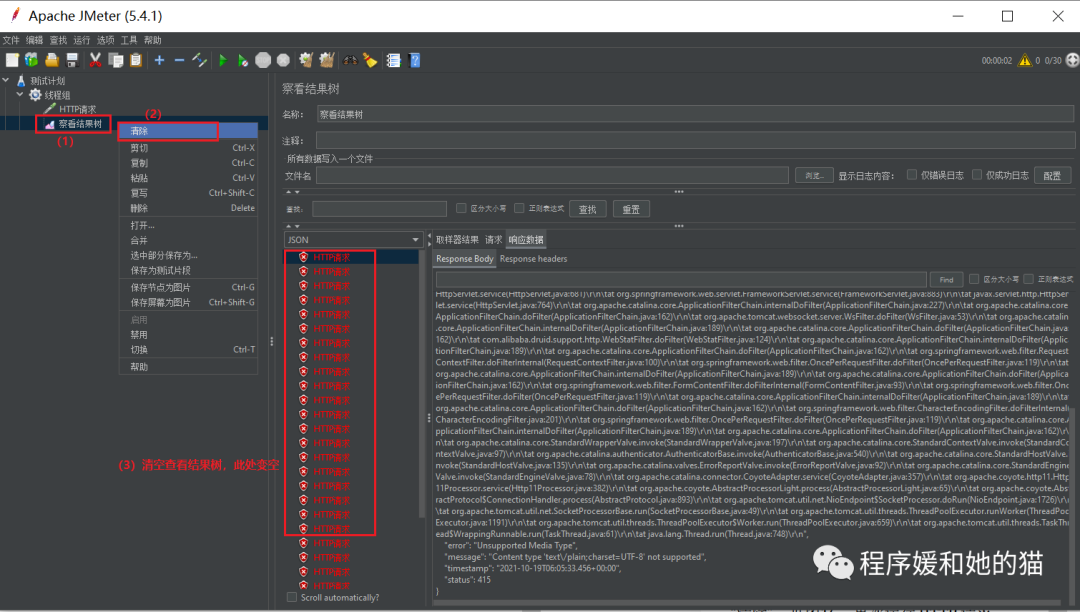Viewport: 1080px width, 612px height.
Task: Switch to 响应数据 tab
Action: pyautogui.click(x=526, y=240)
